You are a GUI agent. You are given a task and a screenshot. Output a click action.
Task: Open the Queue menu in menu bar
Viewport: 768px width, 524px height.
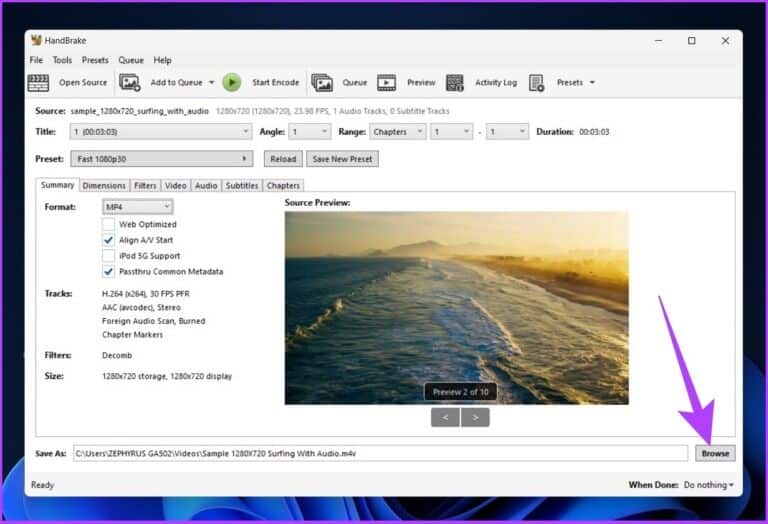(x=131, y=60)
